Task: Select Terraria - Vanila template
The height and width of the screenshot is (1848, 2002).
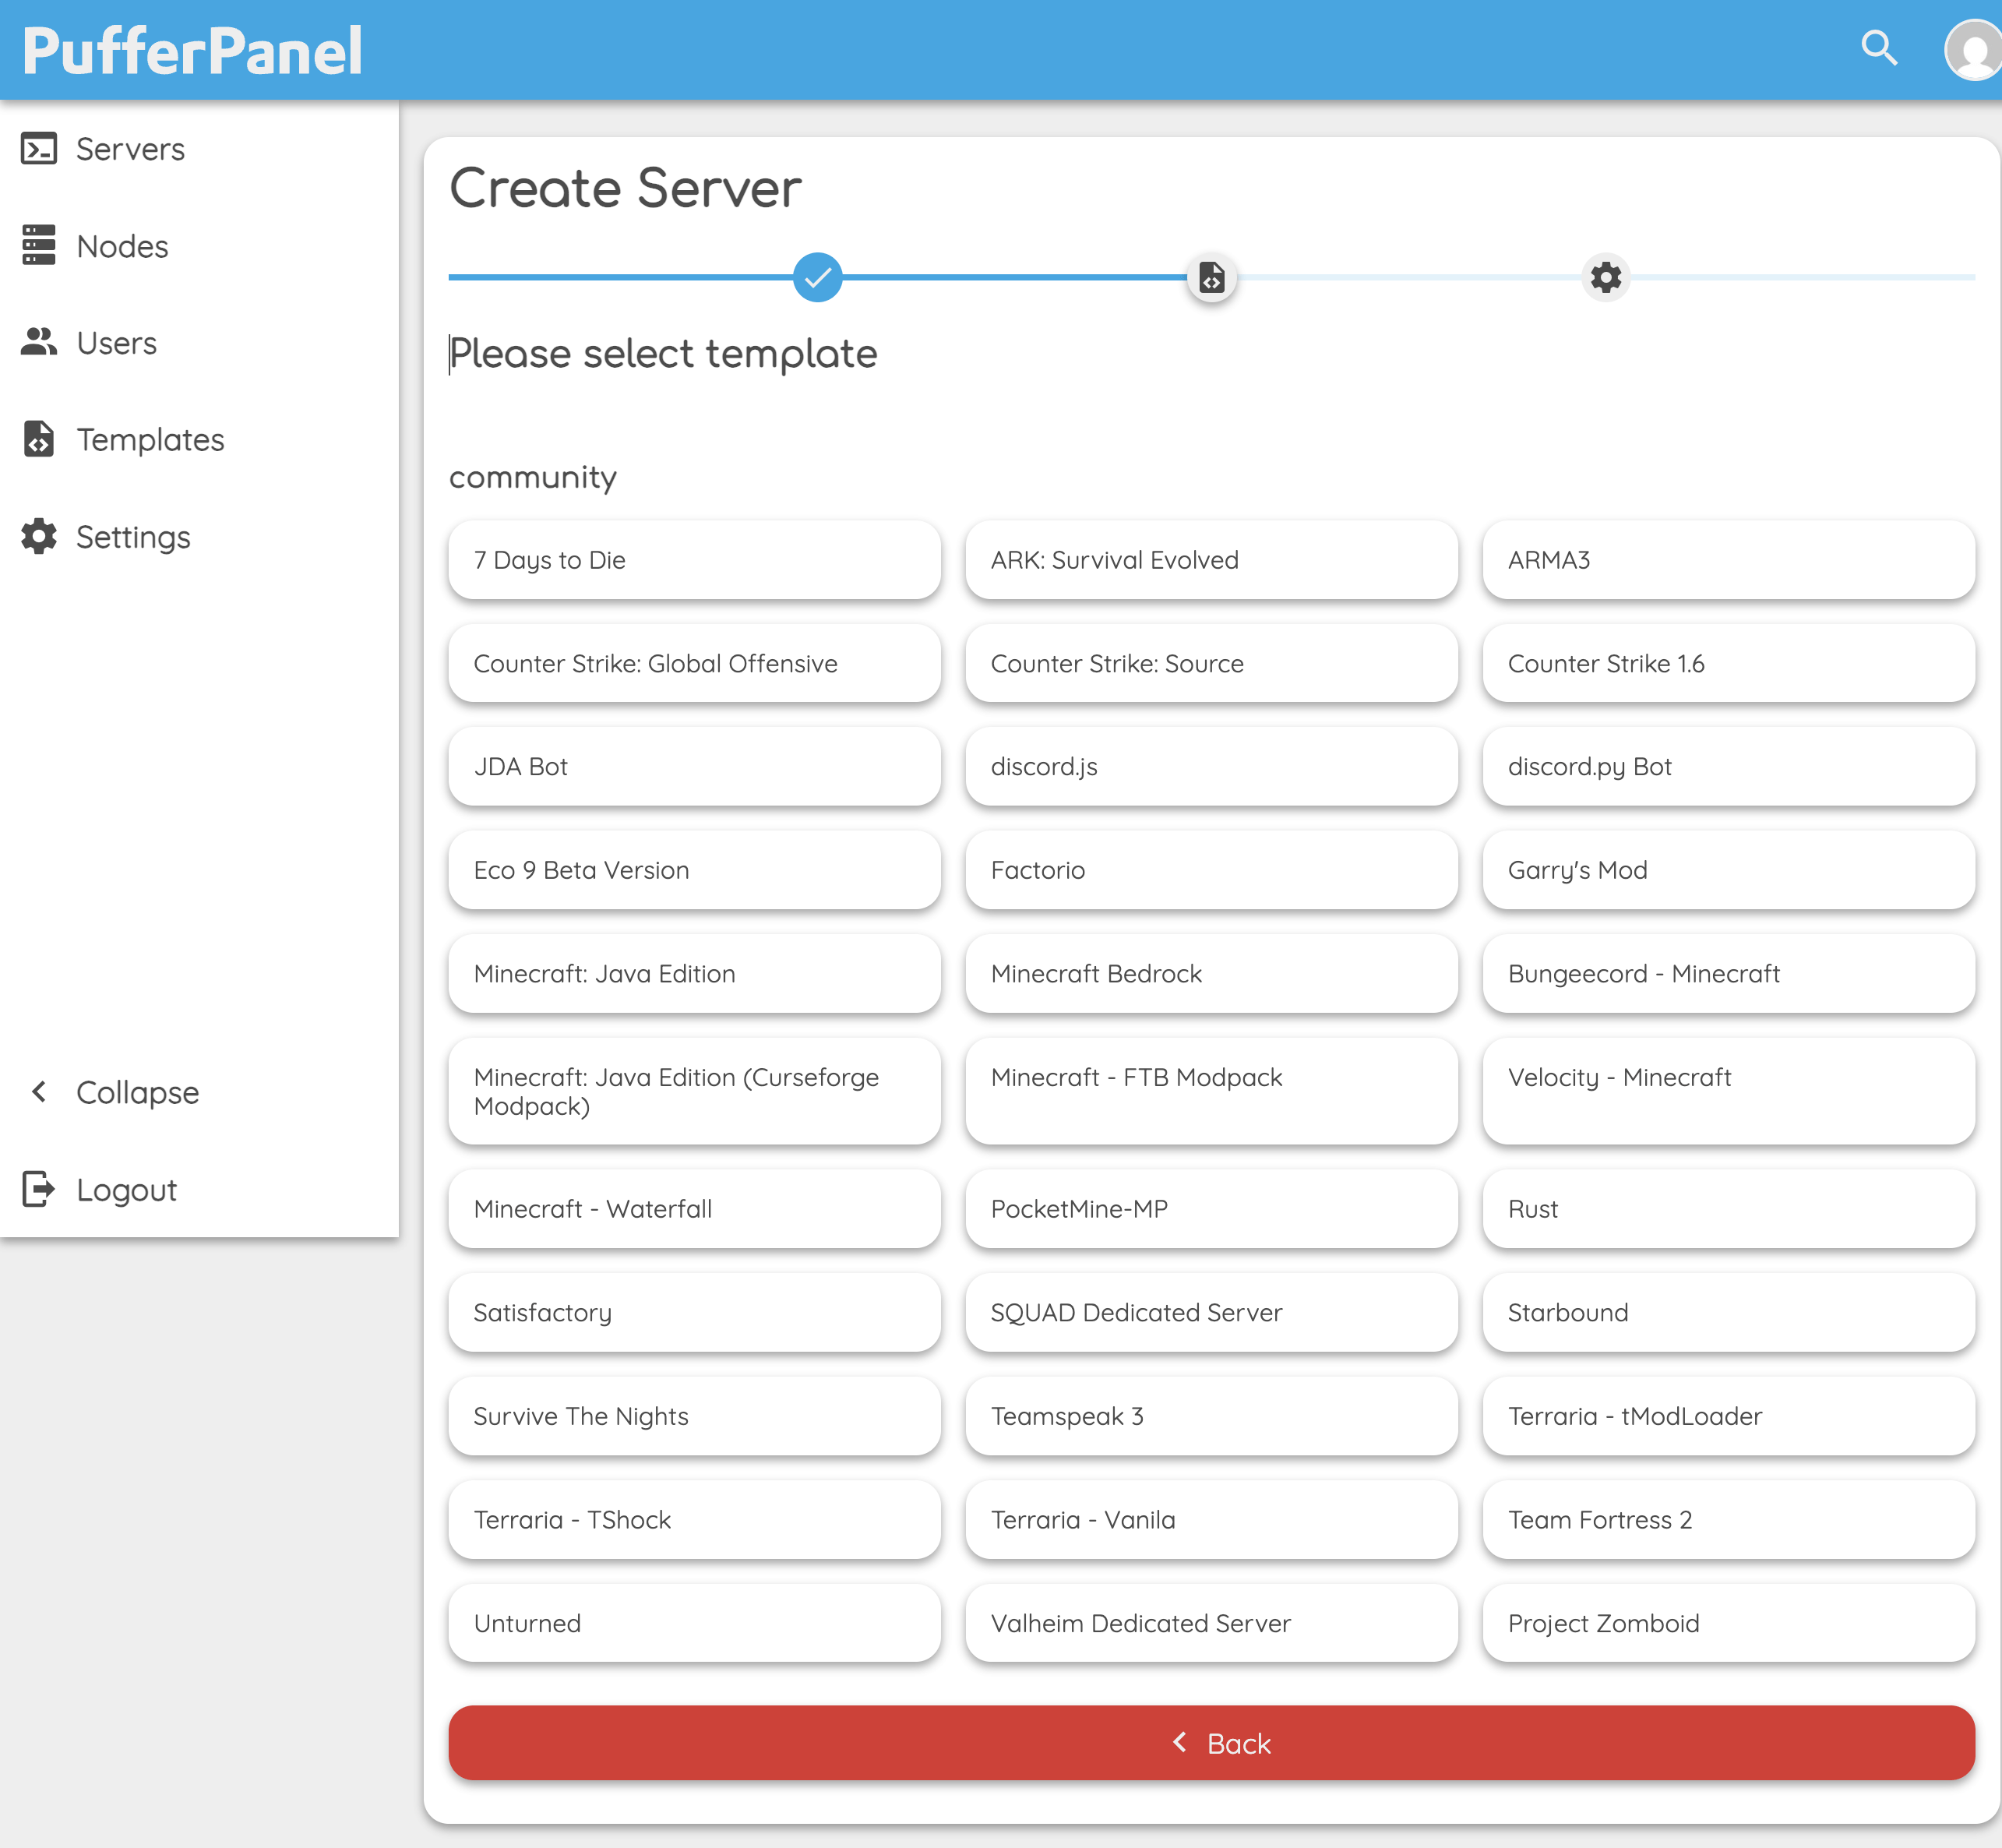Action: pyautogui.click(x=1211, y=1520)
